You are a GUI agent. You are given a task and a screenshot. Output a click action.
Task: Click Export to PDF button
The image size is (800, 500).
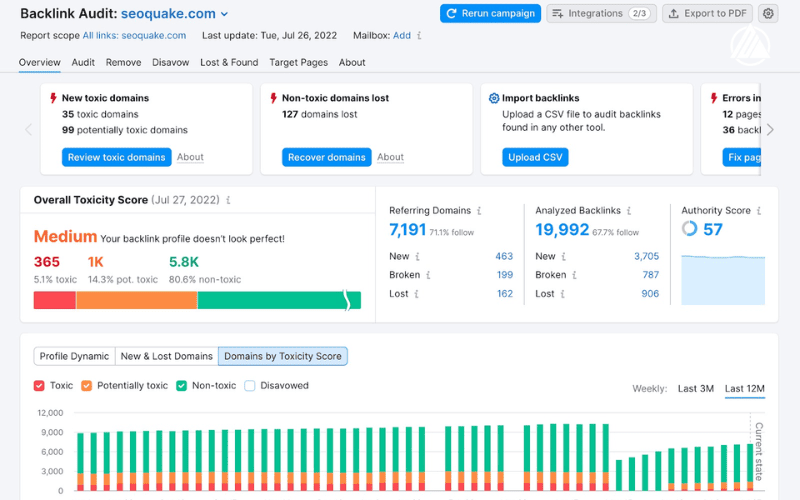pyautogui.click(x=707, y=13)
